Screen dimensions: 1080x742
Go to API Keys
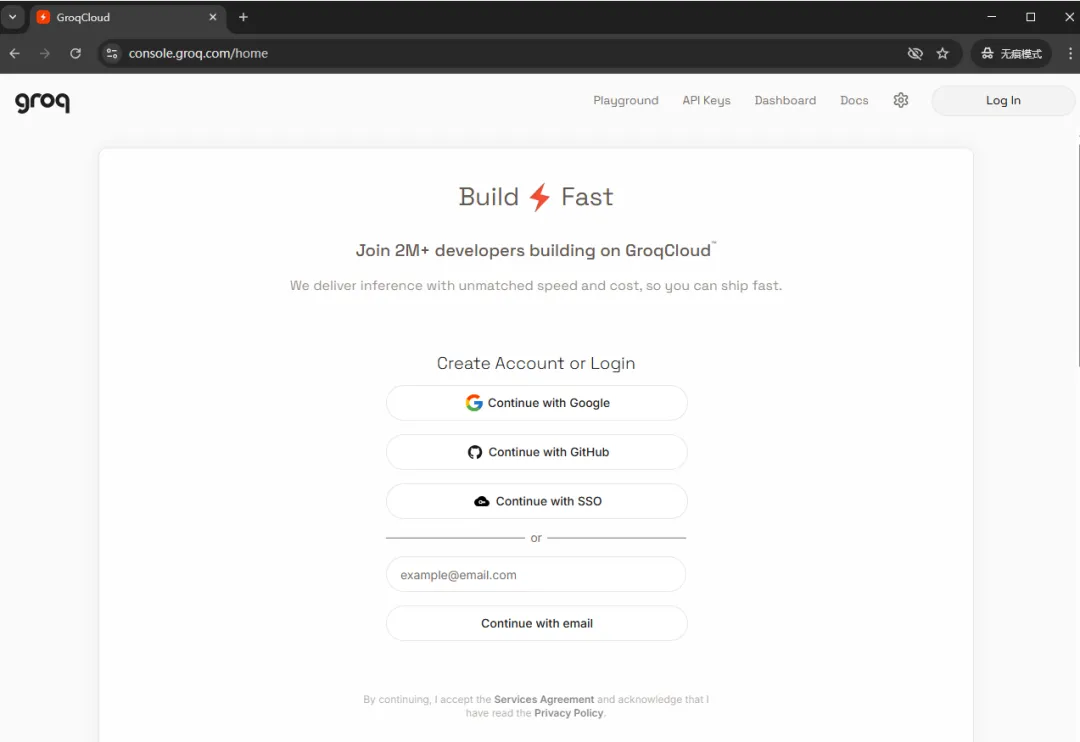[706, 101]
